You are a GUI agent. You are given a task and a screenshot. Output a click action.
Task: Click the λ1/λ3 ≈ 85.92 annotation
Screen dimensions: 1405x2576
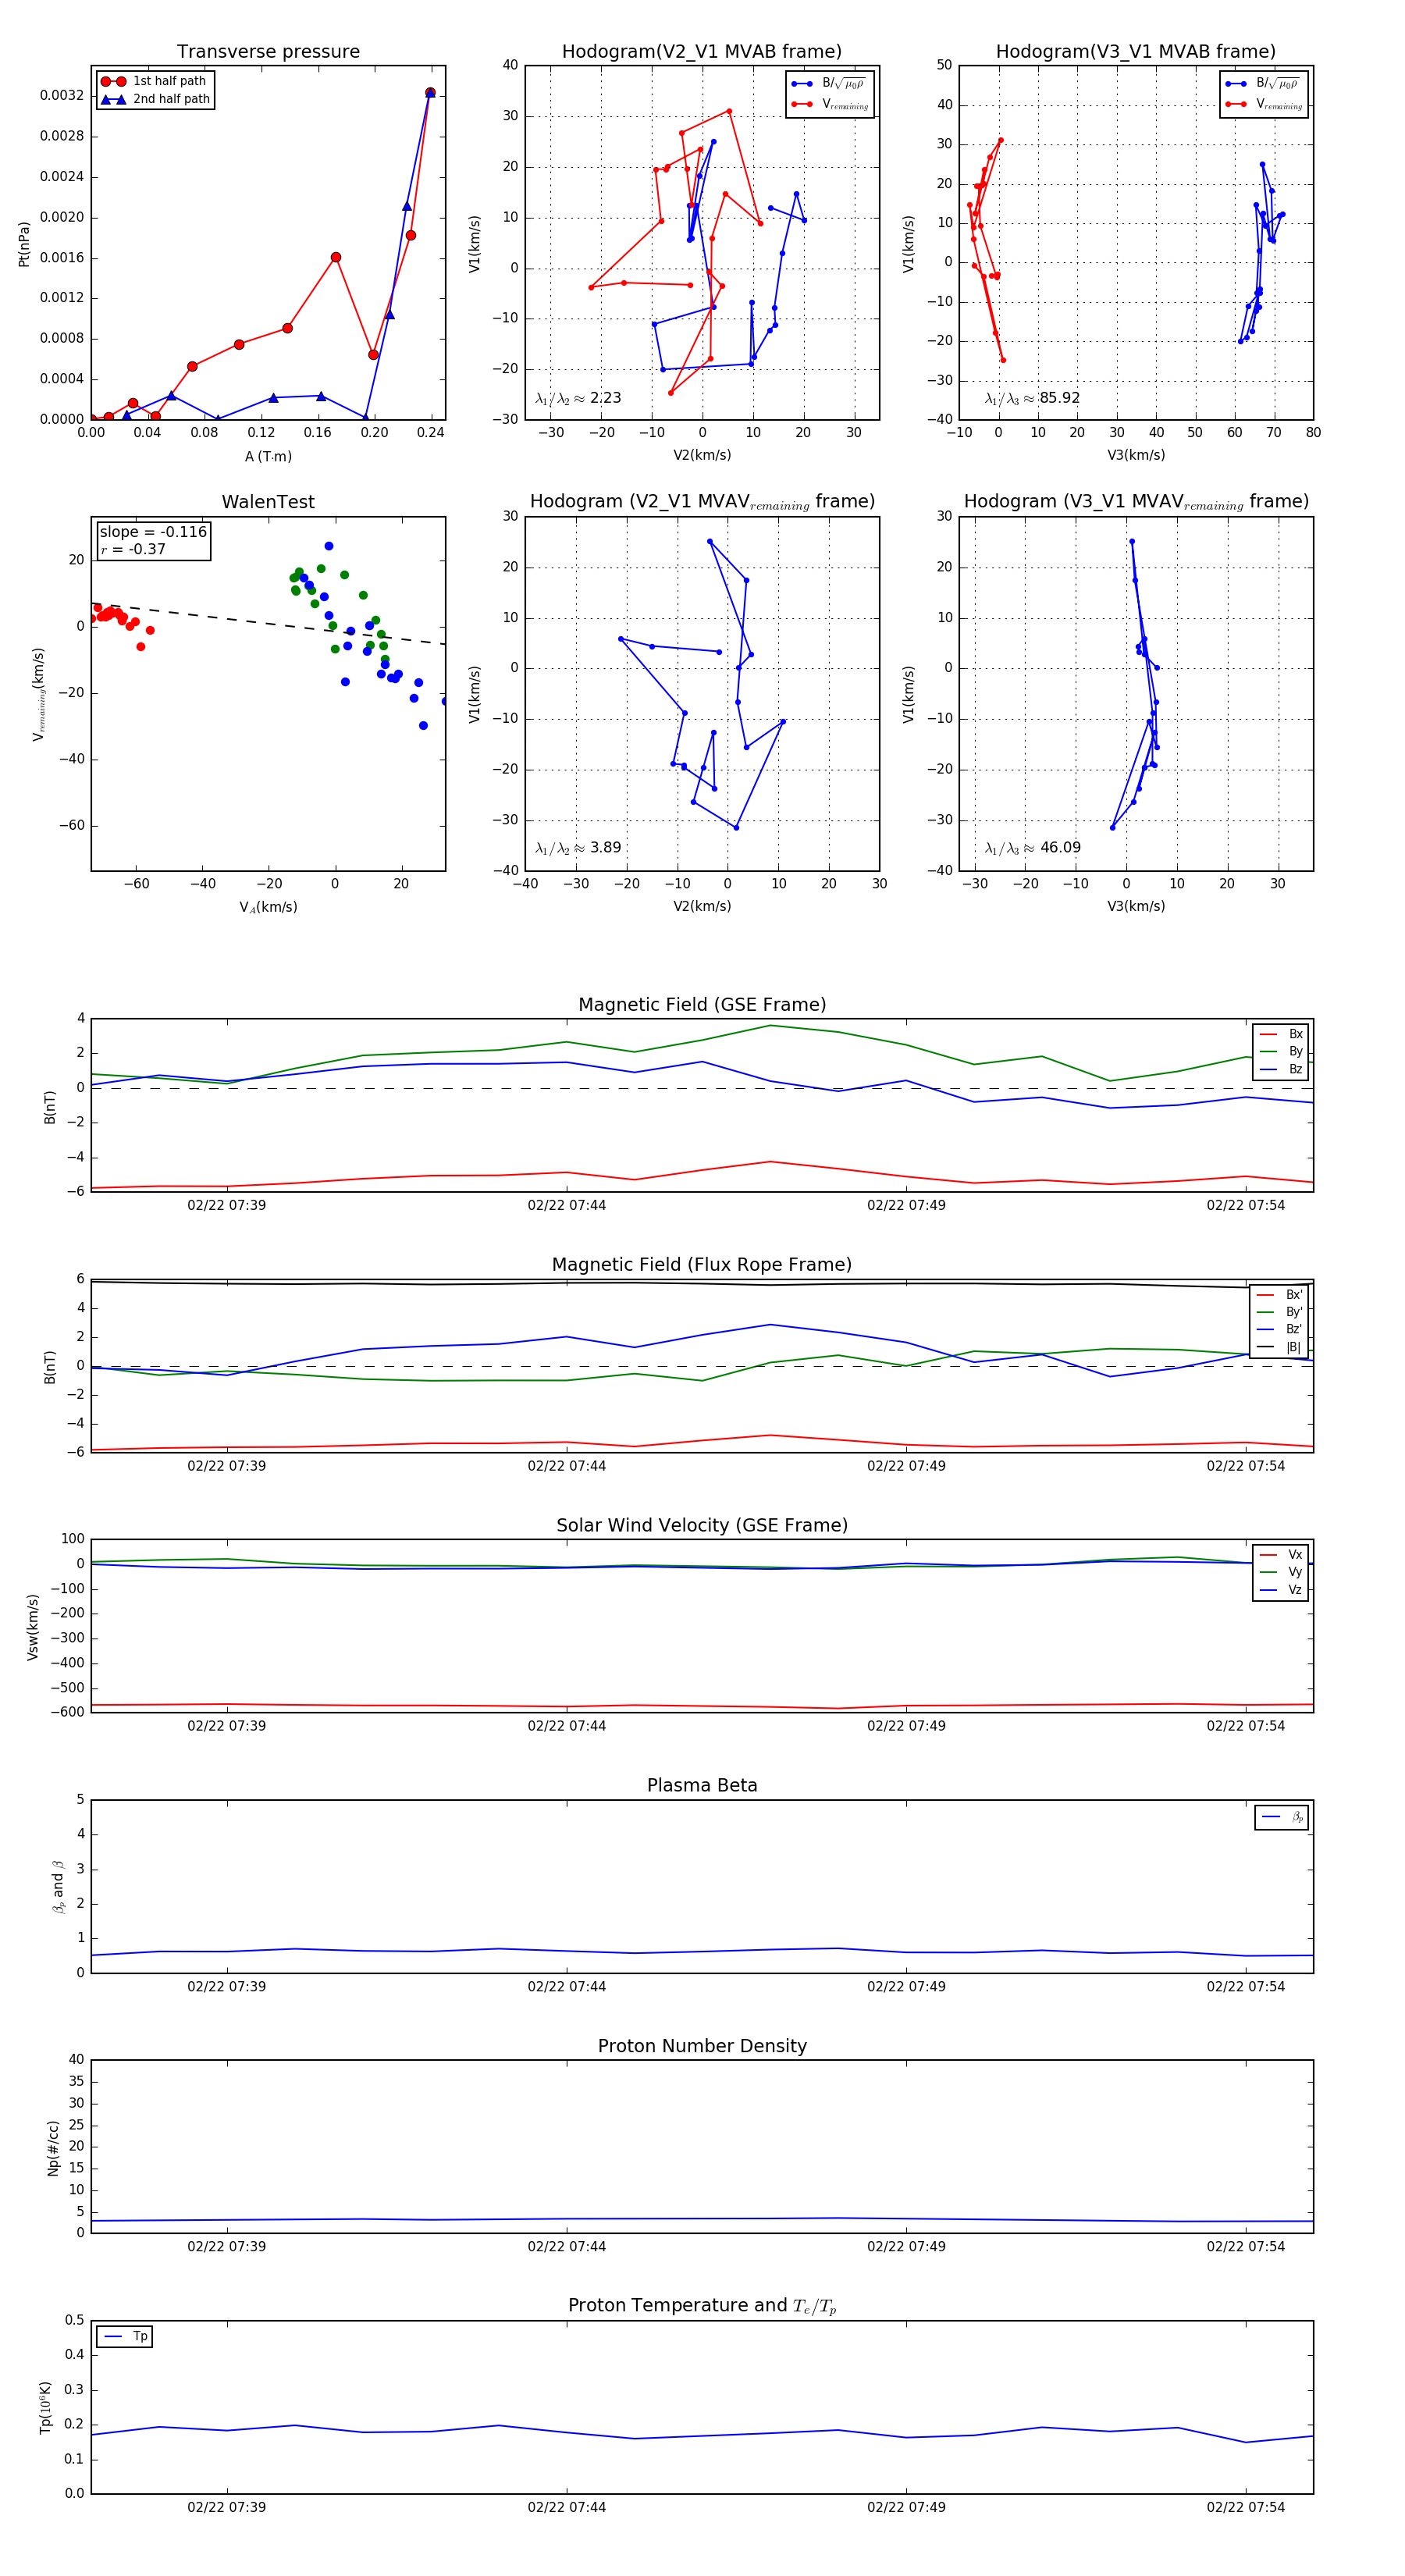click(1032, 398)
